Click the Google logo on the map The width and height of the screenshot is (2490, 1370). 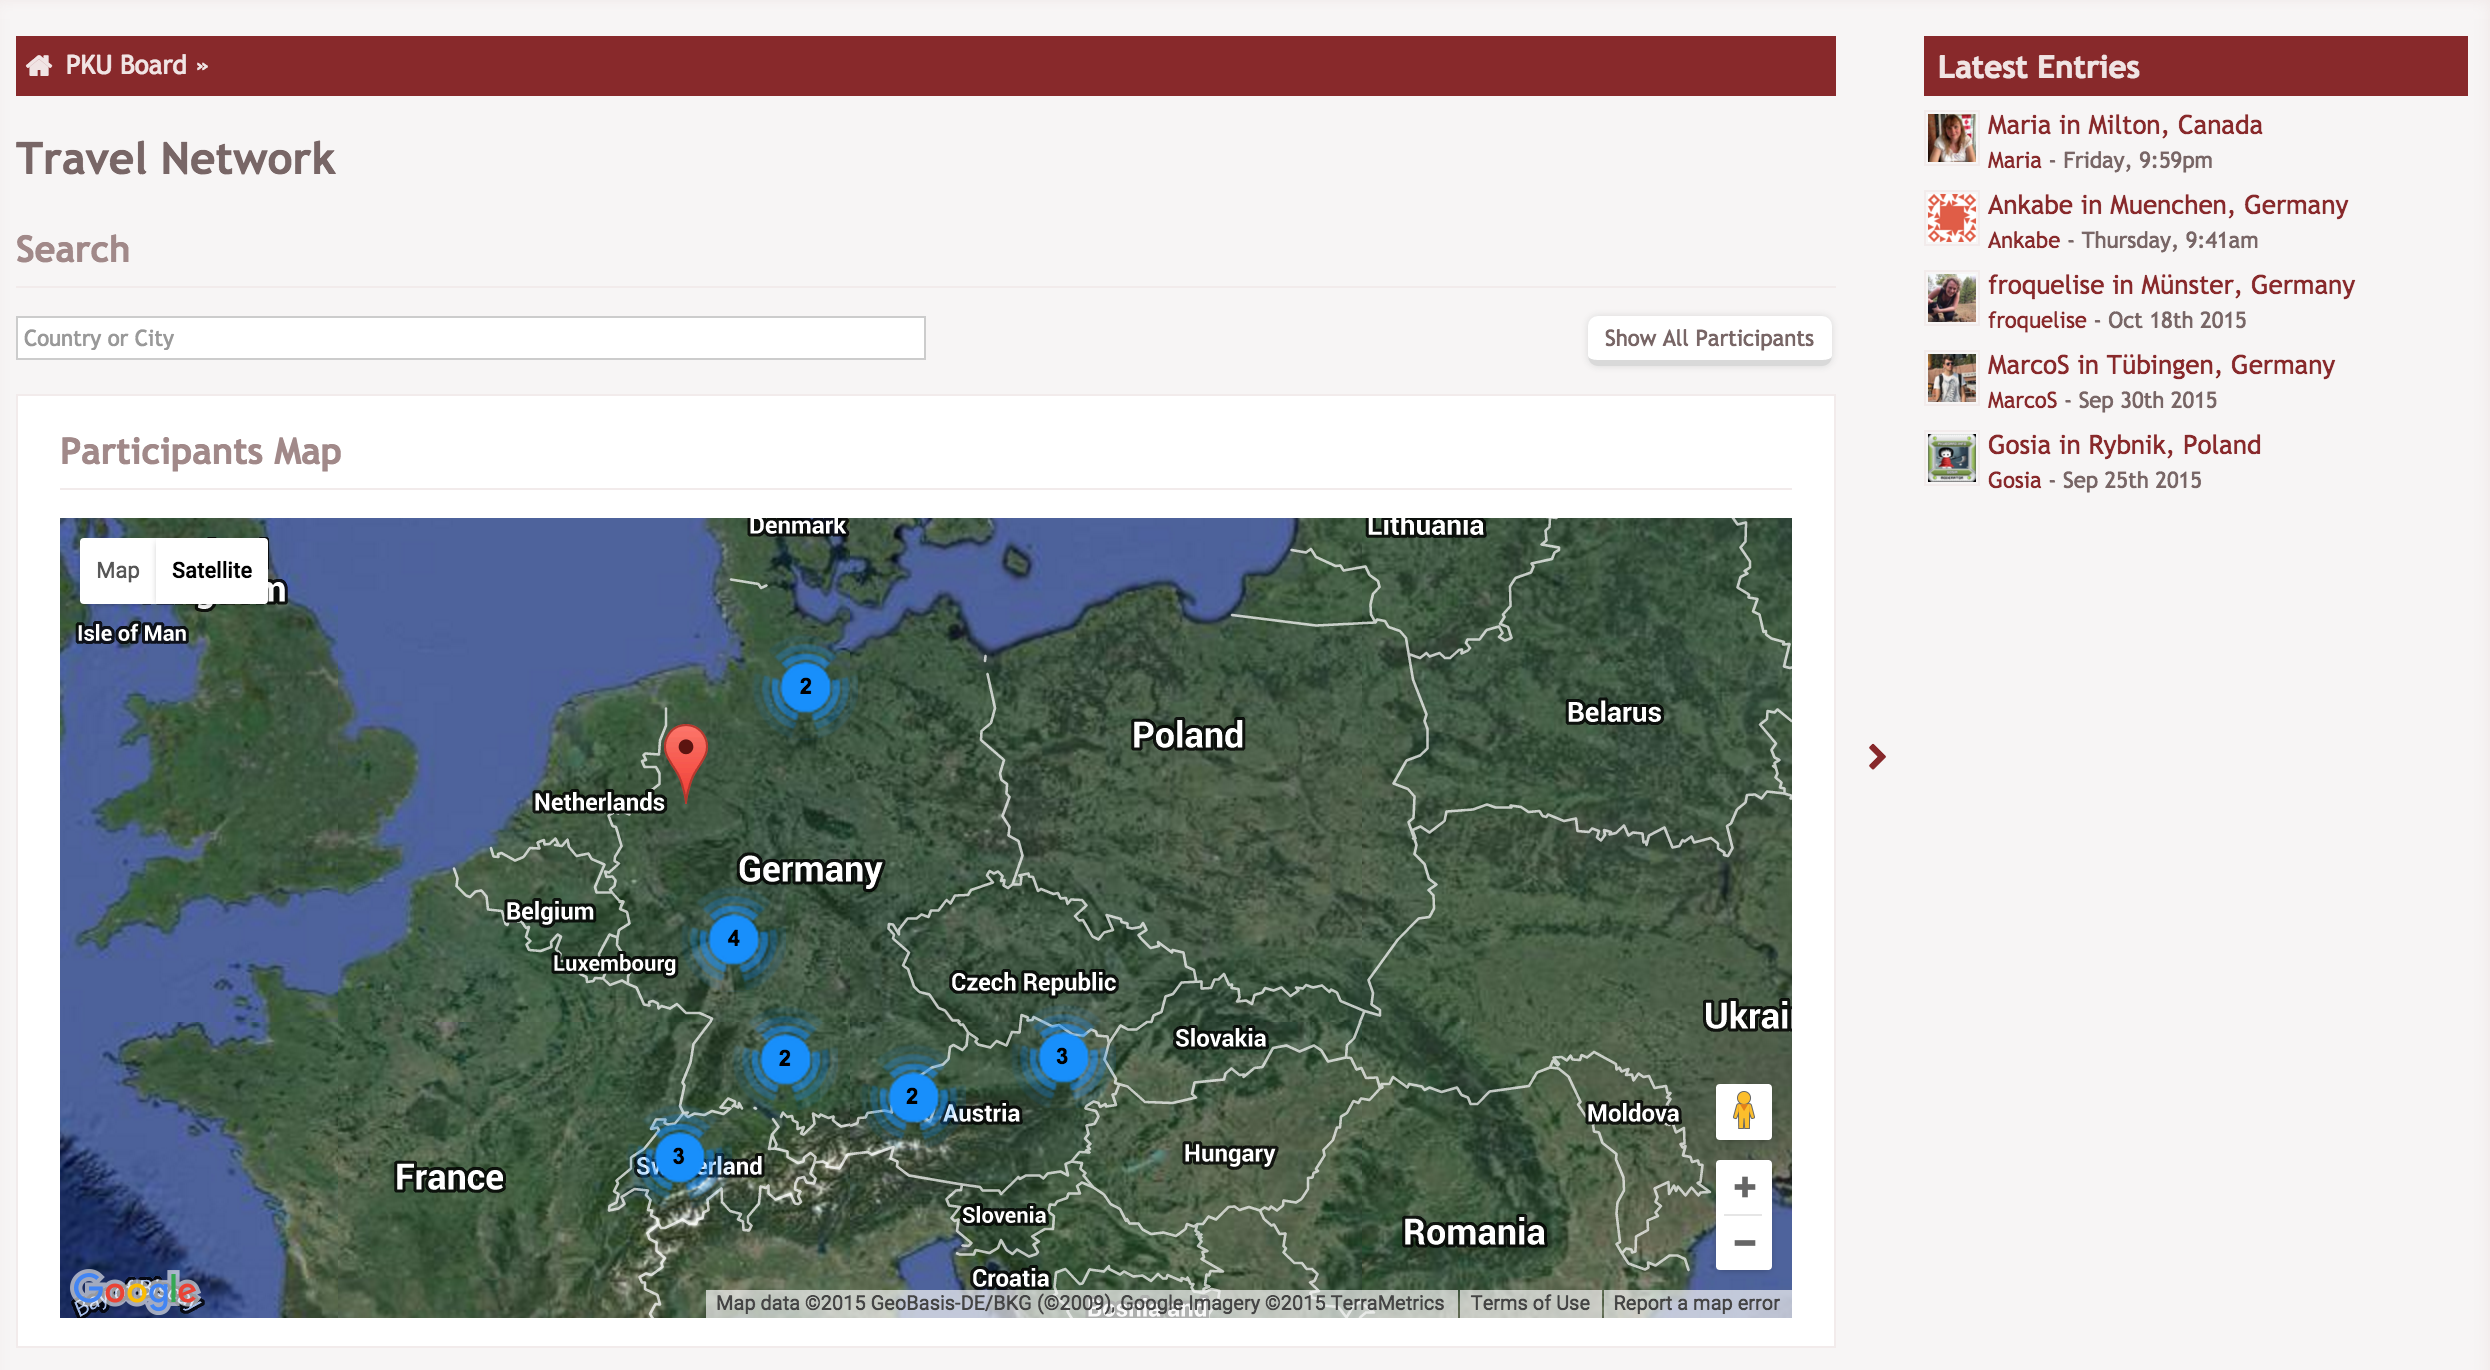pos(135,1291)
